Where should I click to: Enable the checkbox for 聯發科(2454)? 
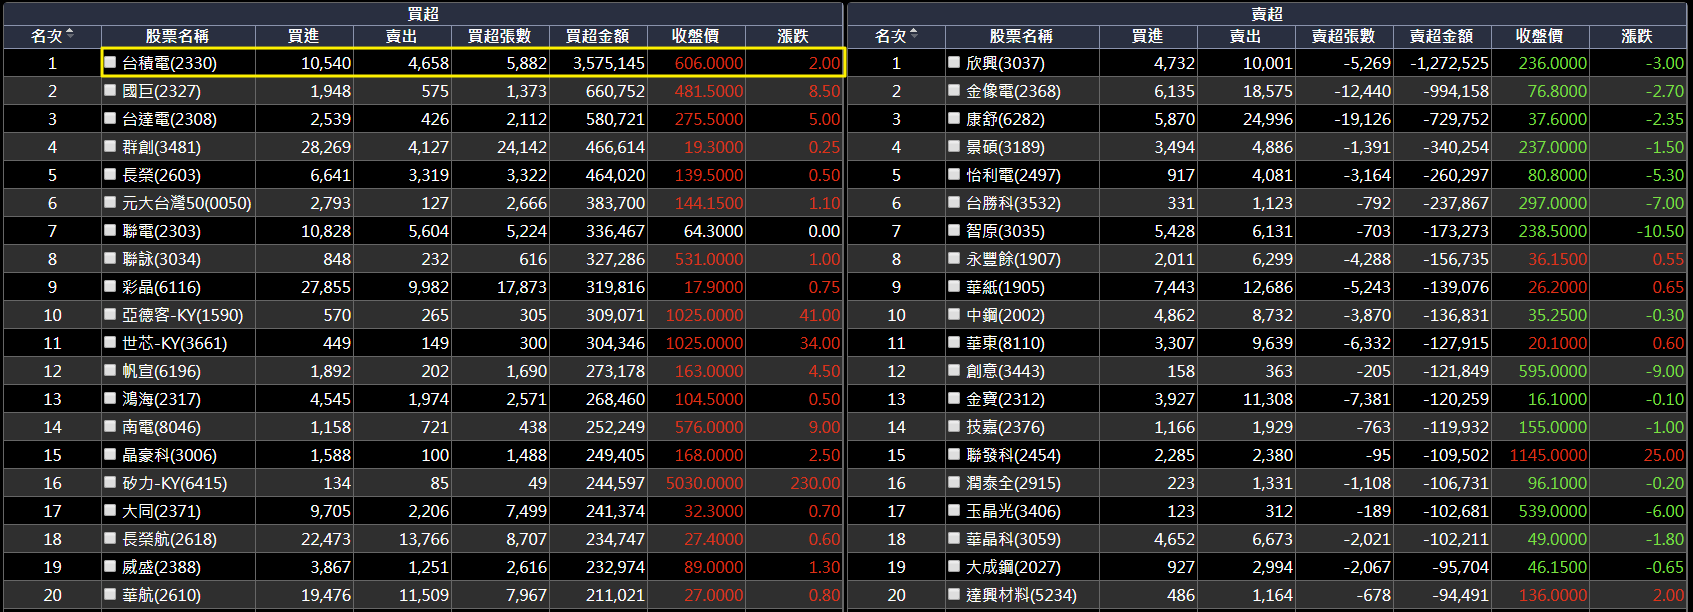coord(955,454)
